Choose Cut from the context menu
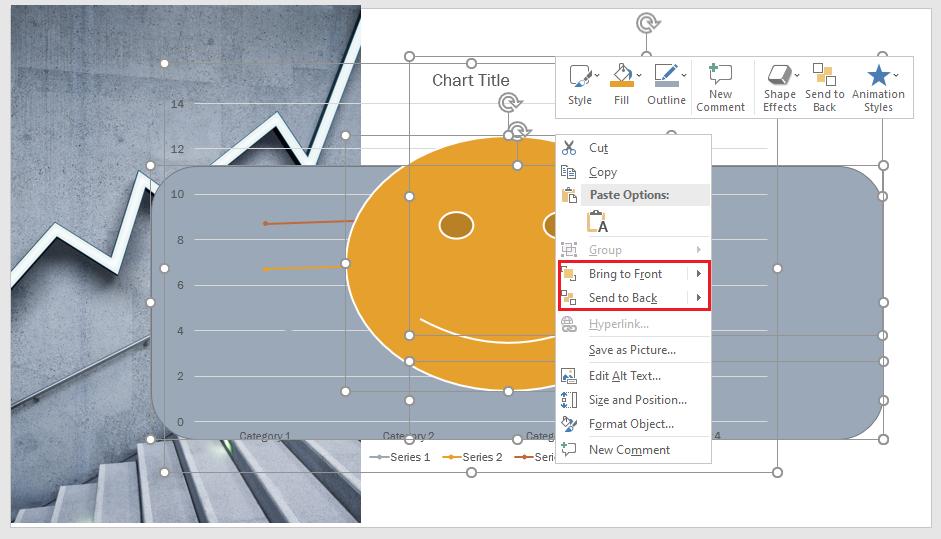Screen dimensions: 941x539 [634, 148]
